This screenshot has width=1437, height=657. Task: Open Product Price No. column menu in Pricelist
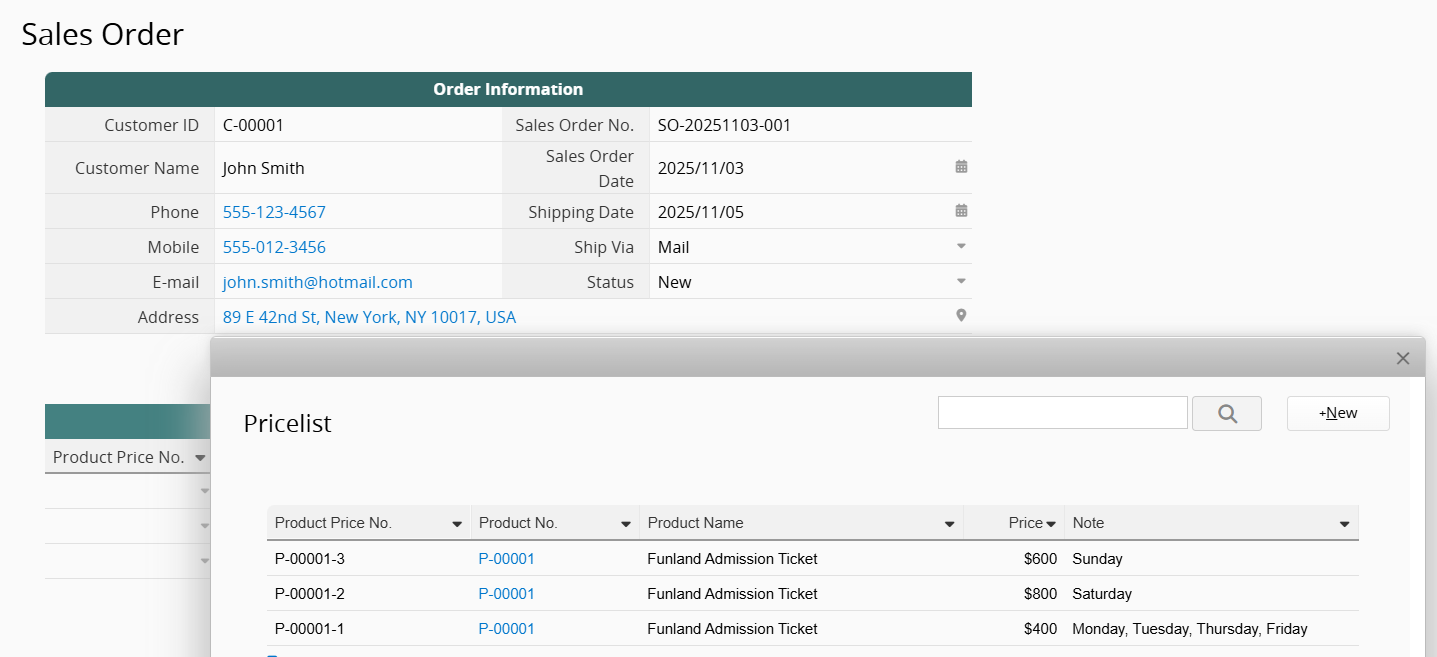pyautogui.click(x=457, y=524)
